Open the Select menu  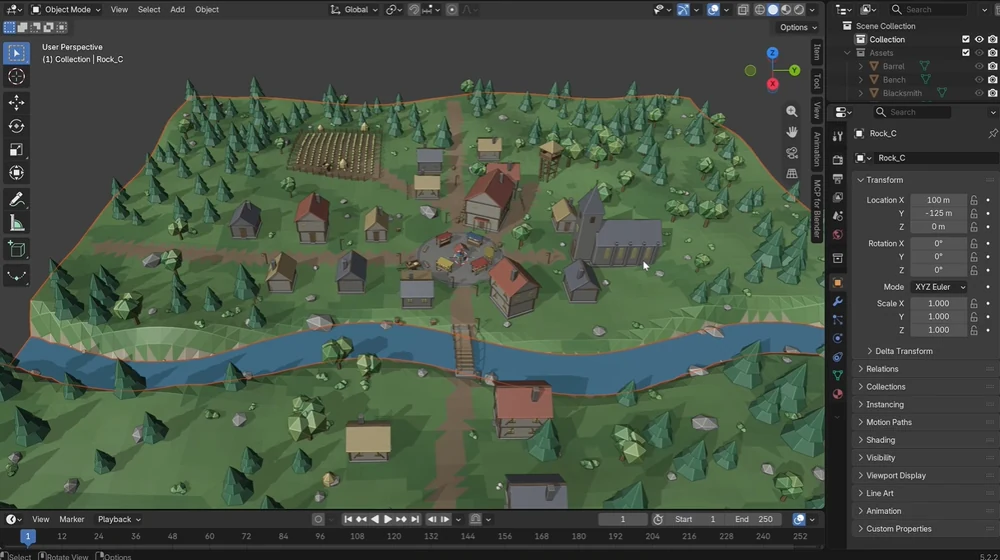point(149,10)
